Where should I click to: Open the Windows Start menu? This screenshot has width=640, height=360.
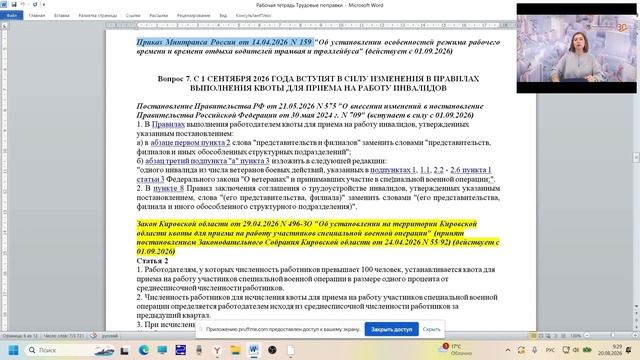coord(13,350)
